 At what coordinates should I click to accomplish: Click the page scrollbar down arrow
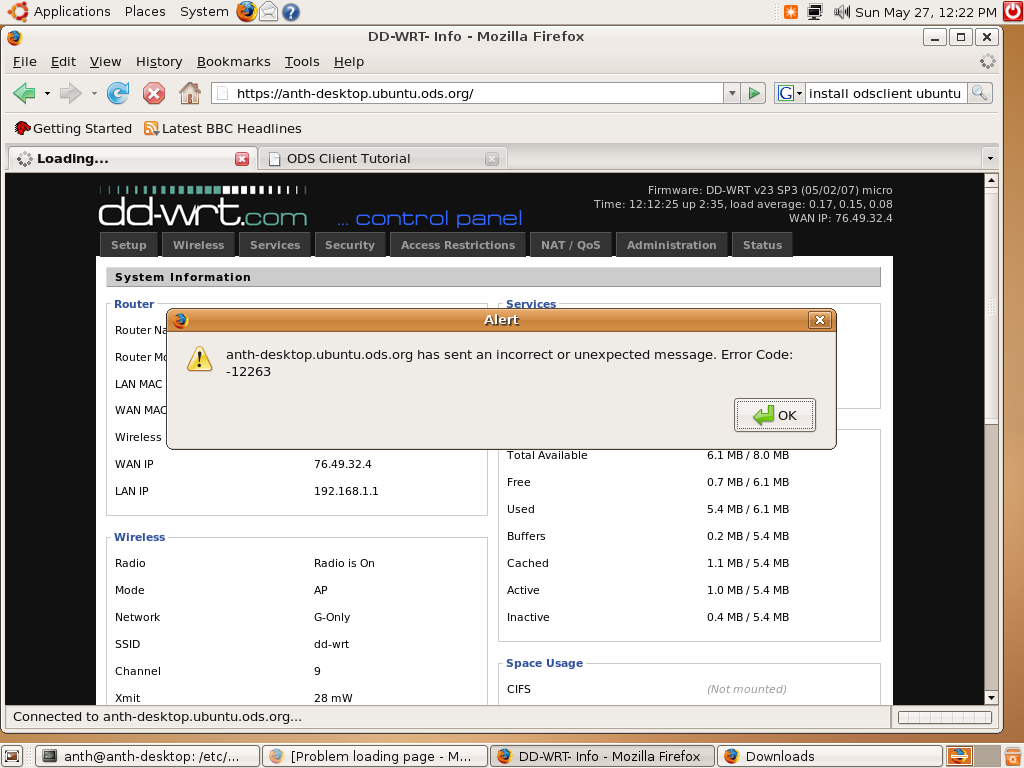991,697
